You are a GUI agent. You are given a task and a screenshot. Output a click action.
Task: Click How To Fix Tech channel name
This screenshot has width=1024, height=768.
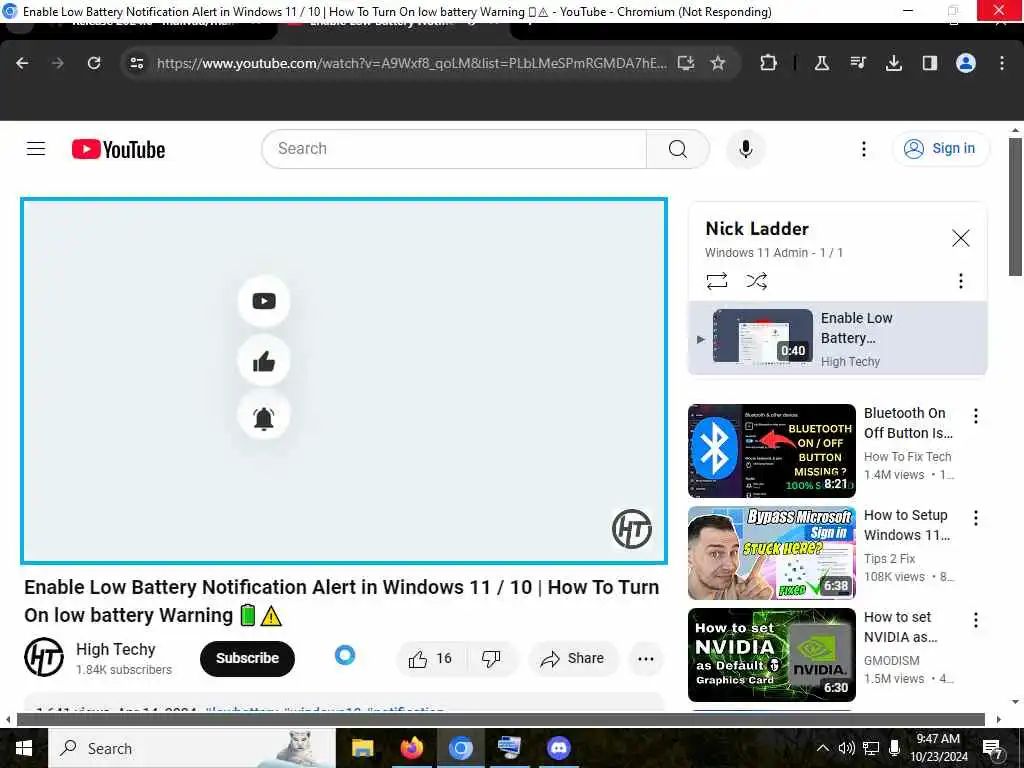pos(907,456)
